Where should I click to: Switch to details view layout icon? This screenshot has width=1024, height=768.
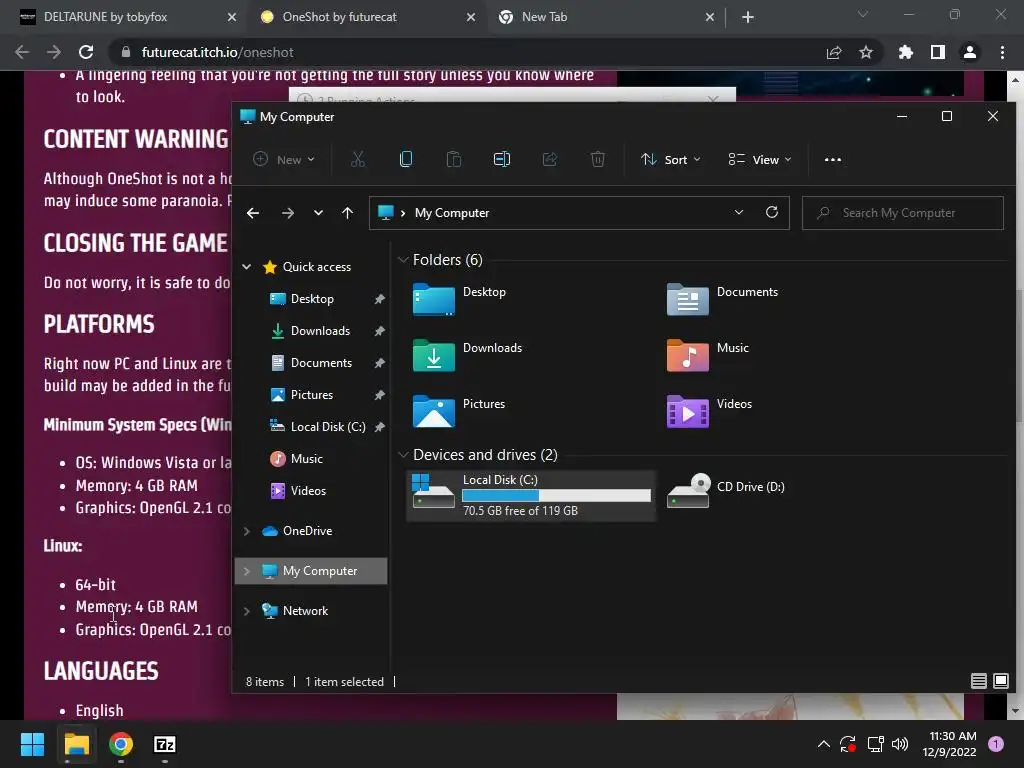pos(978,681)
